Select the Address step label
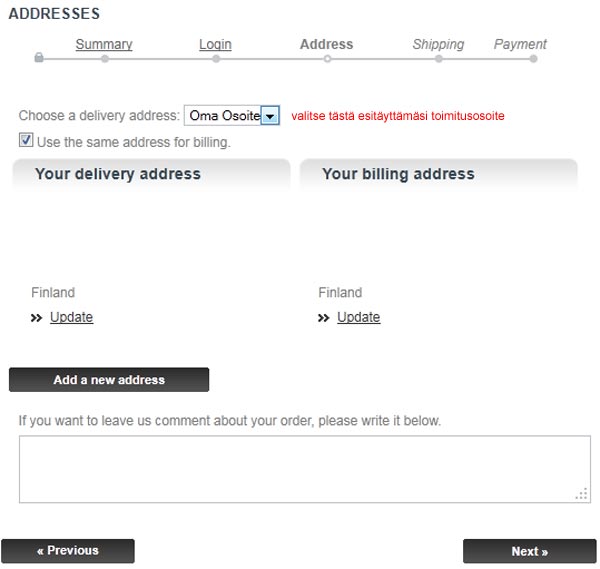 [x=326, y=44]
